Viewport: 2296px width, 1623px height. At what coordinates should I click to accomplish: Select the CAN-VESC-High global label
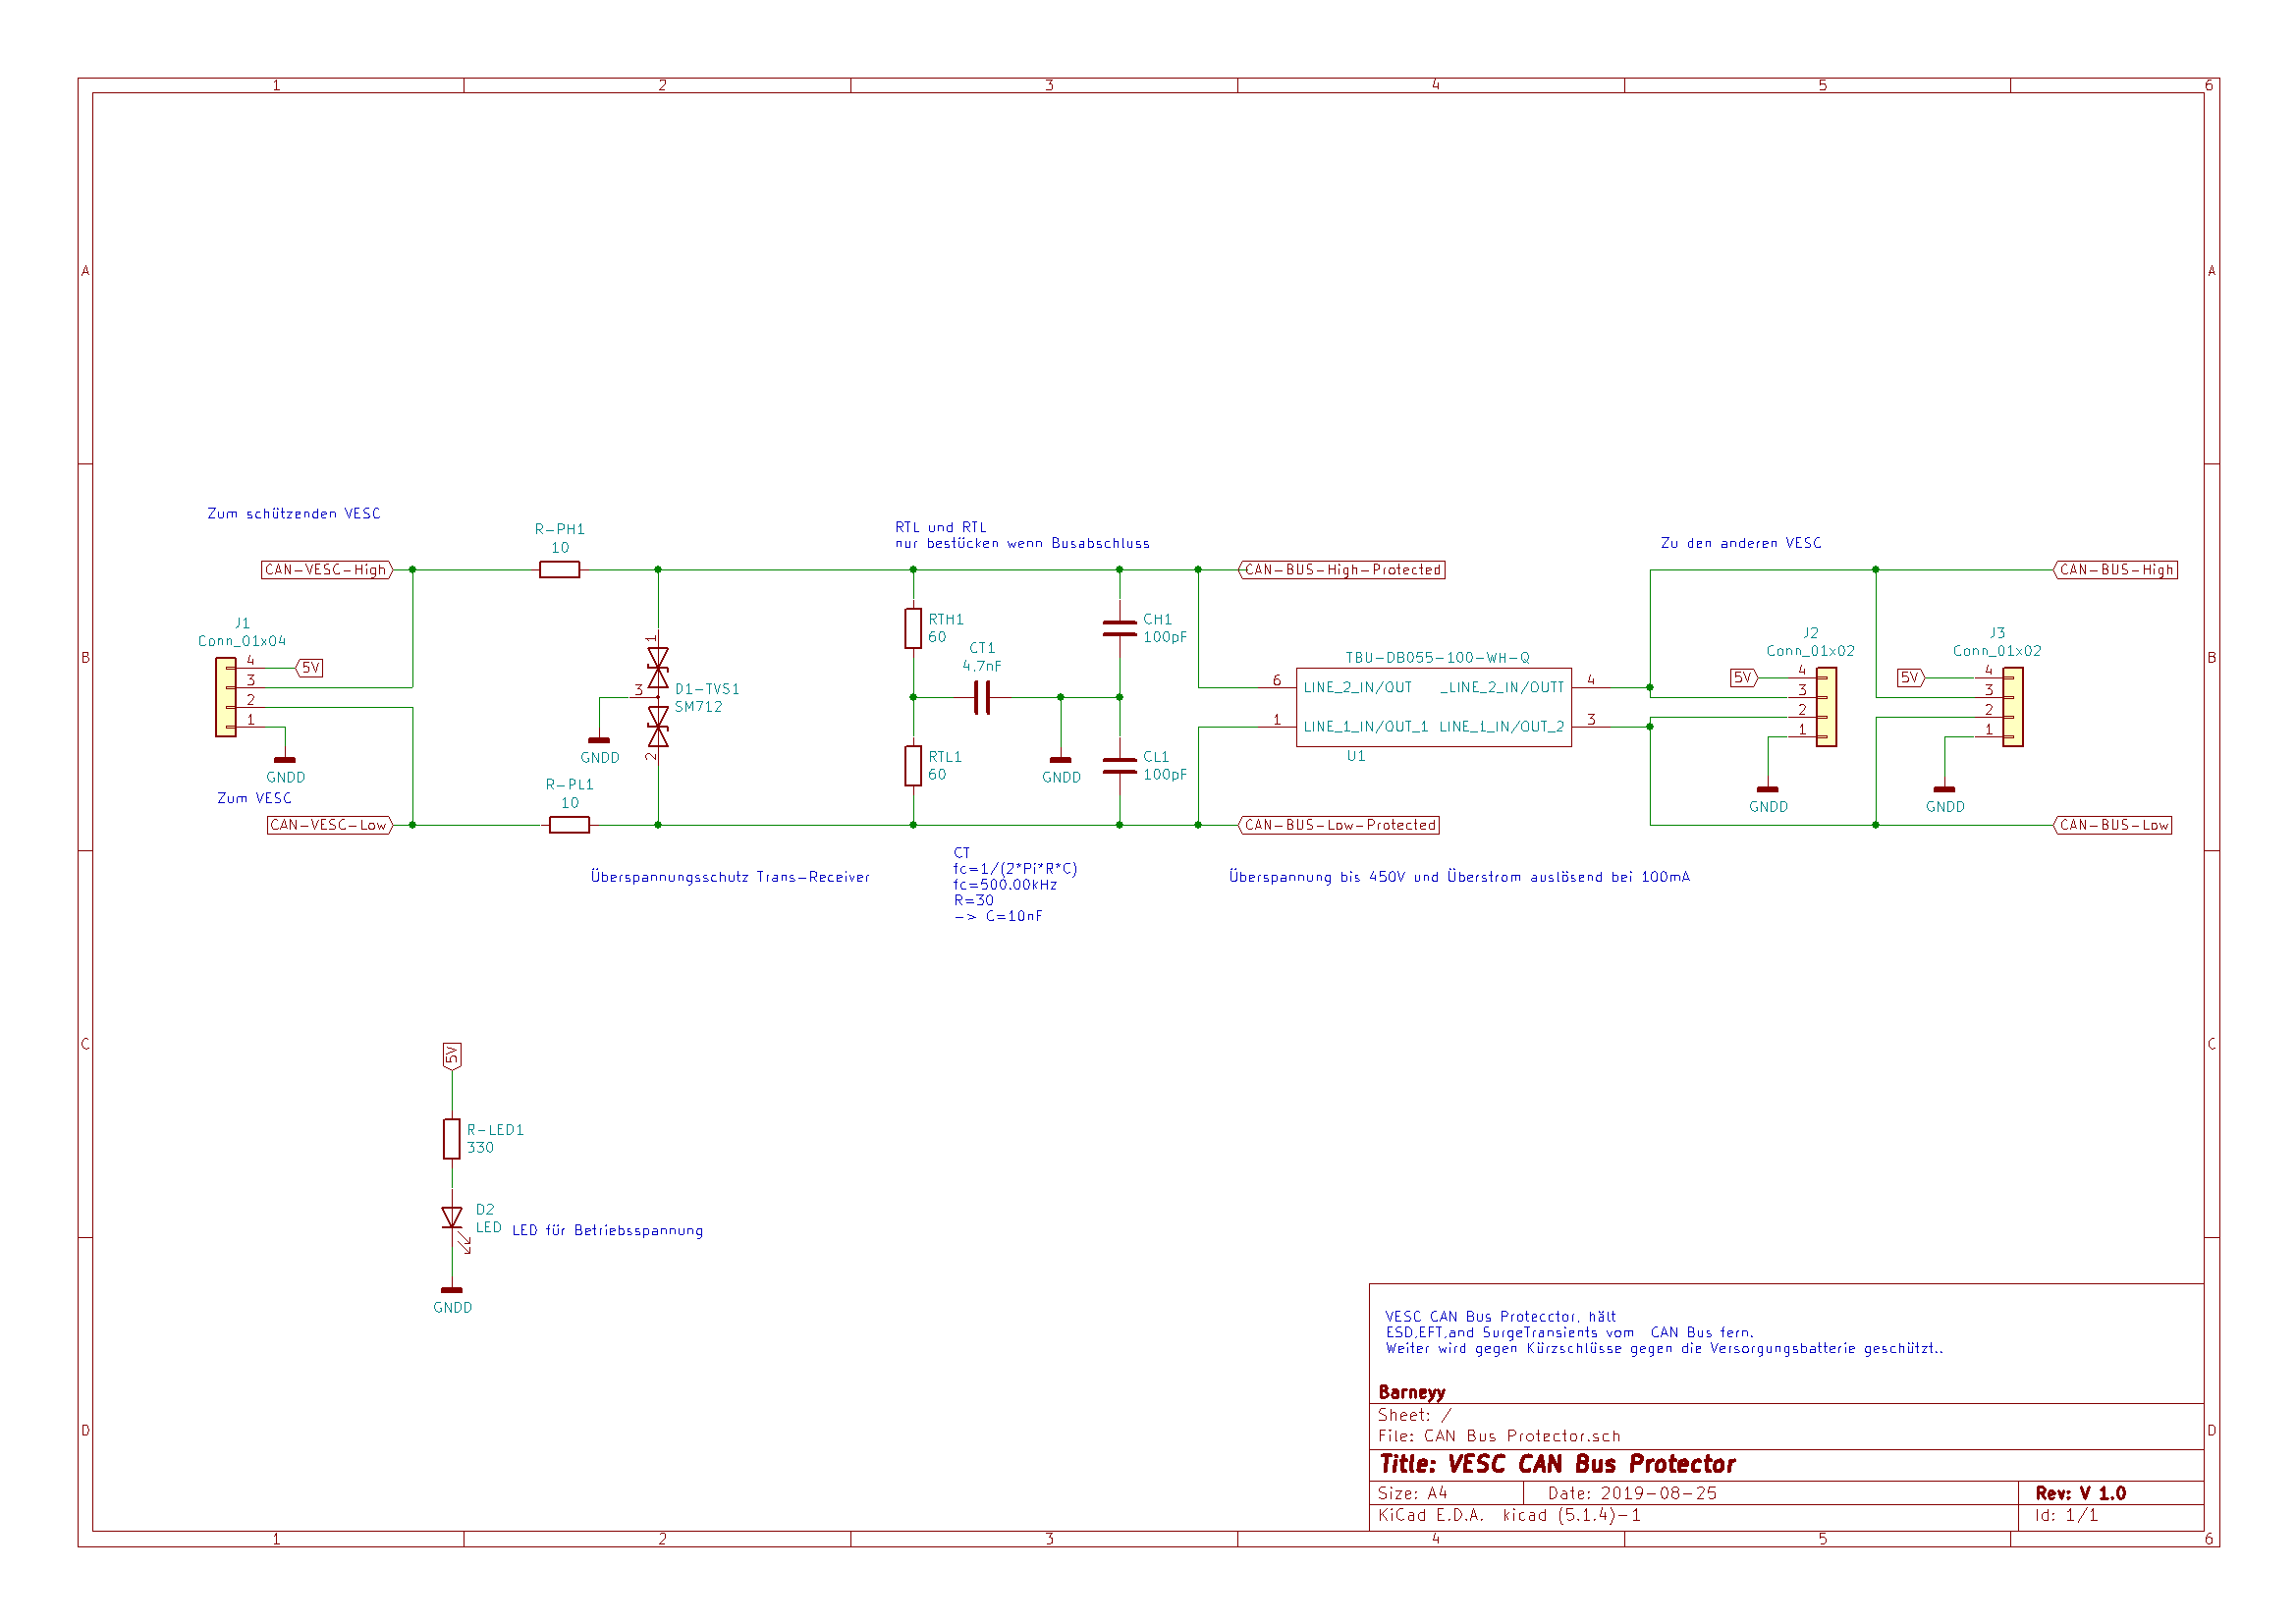[327, 570]
